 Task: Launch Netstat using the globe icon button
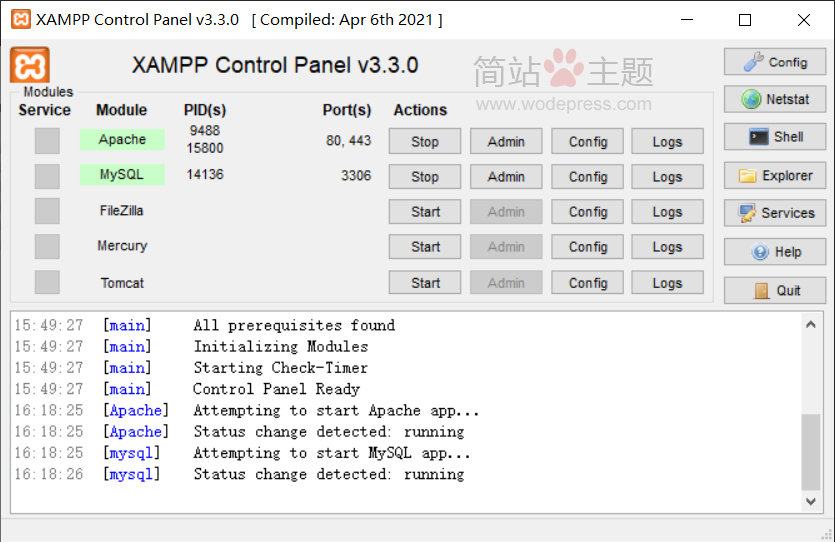pyautogui.click(x=775, y=99)
